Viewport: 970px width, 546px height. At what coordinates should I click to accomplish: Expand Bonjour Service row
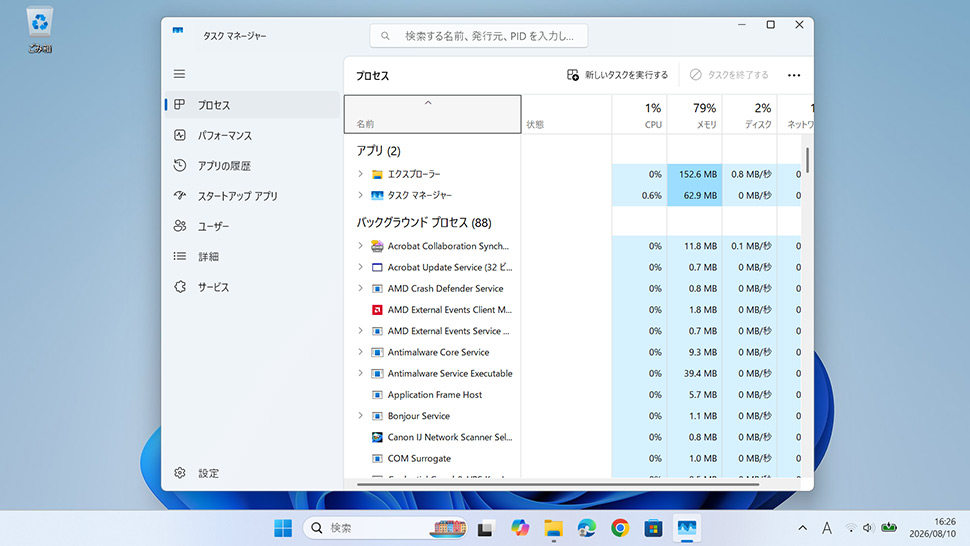pyautogui.click(x=360, y=416)
